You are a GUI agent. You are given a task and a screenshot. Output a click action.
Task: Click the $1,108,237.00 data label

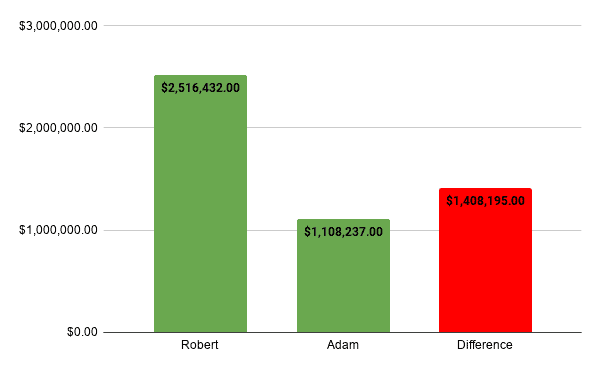tap(343, 232)
